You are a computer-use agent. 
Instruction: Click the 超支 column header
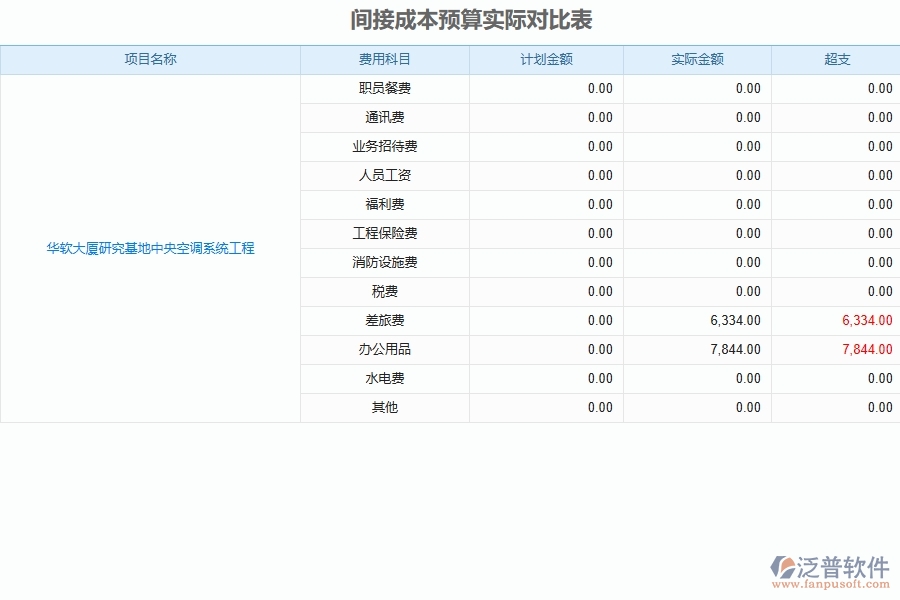836,59
